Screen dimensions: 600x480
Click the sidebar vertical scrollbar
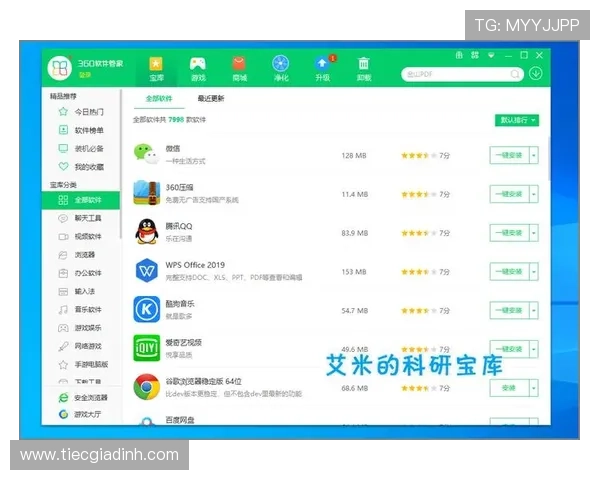pyautogui.click(x=121, y=164)
